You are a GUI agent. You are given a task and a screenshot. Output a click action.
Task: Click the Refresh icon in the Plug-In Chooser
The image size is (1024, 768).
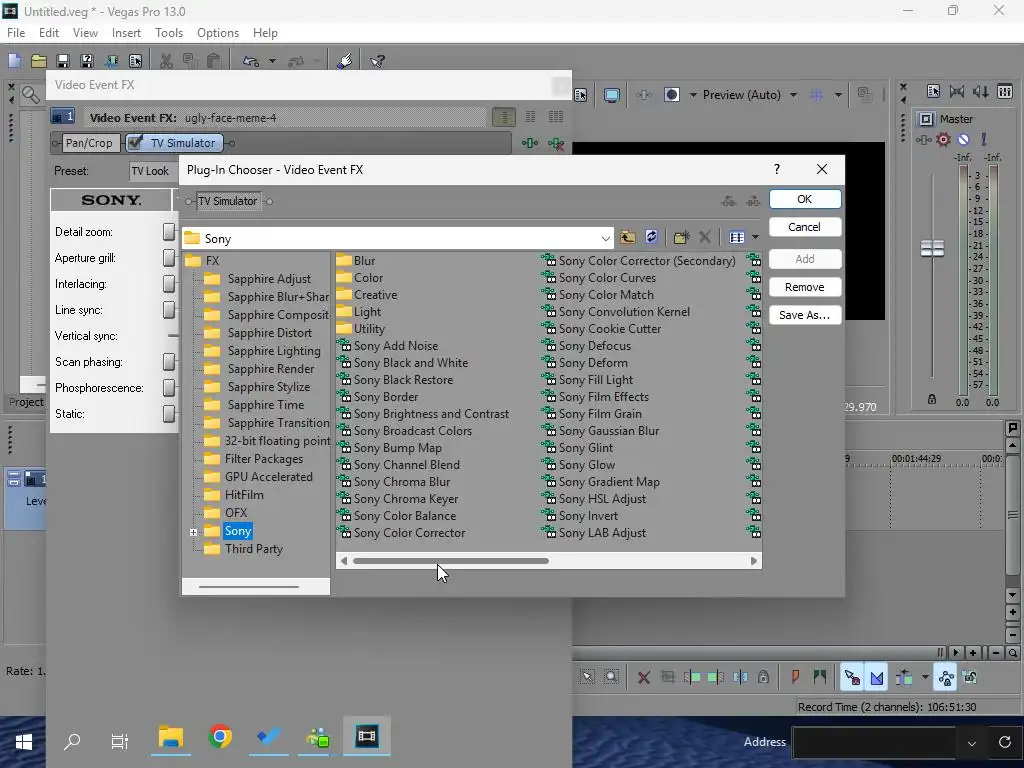pyautogui.click(x=651, y=237)
